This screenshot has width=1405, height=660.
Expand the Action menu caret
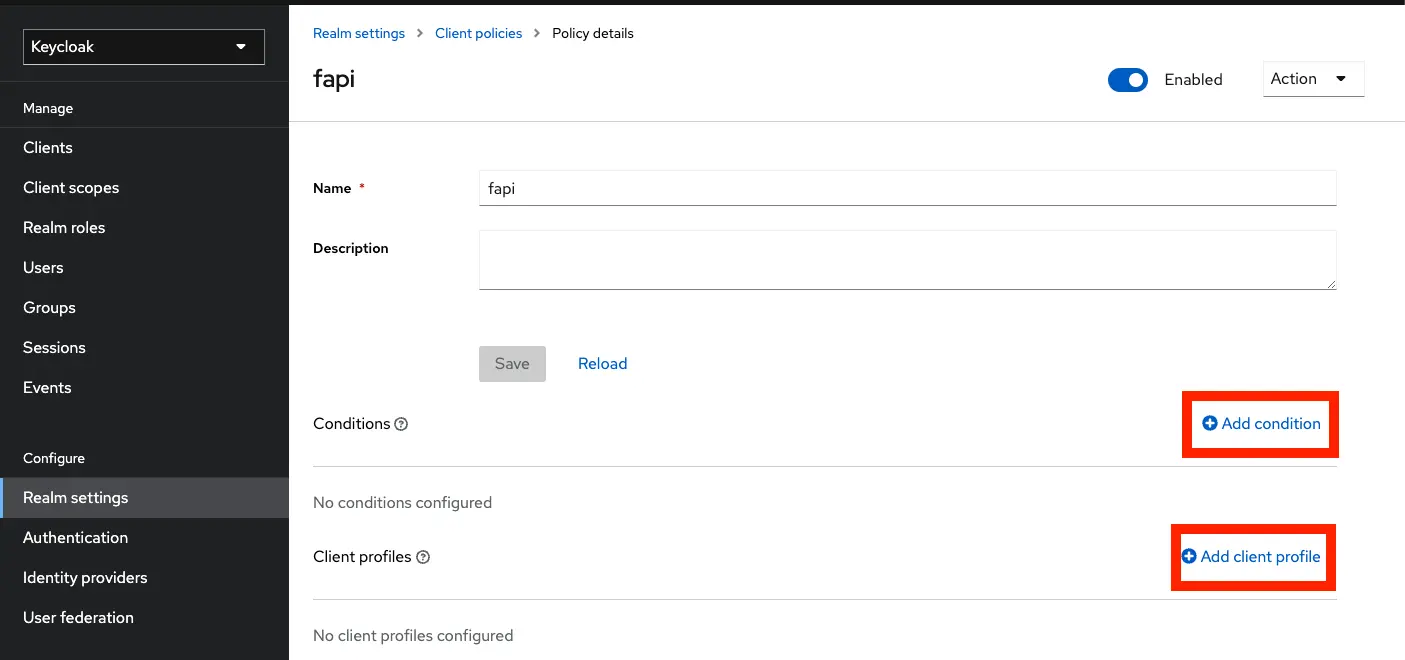1340,79
